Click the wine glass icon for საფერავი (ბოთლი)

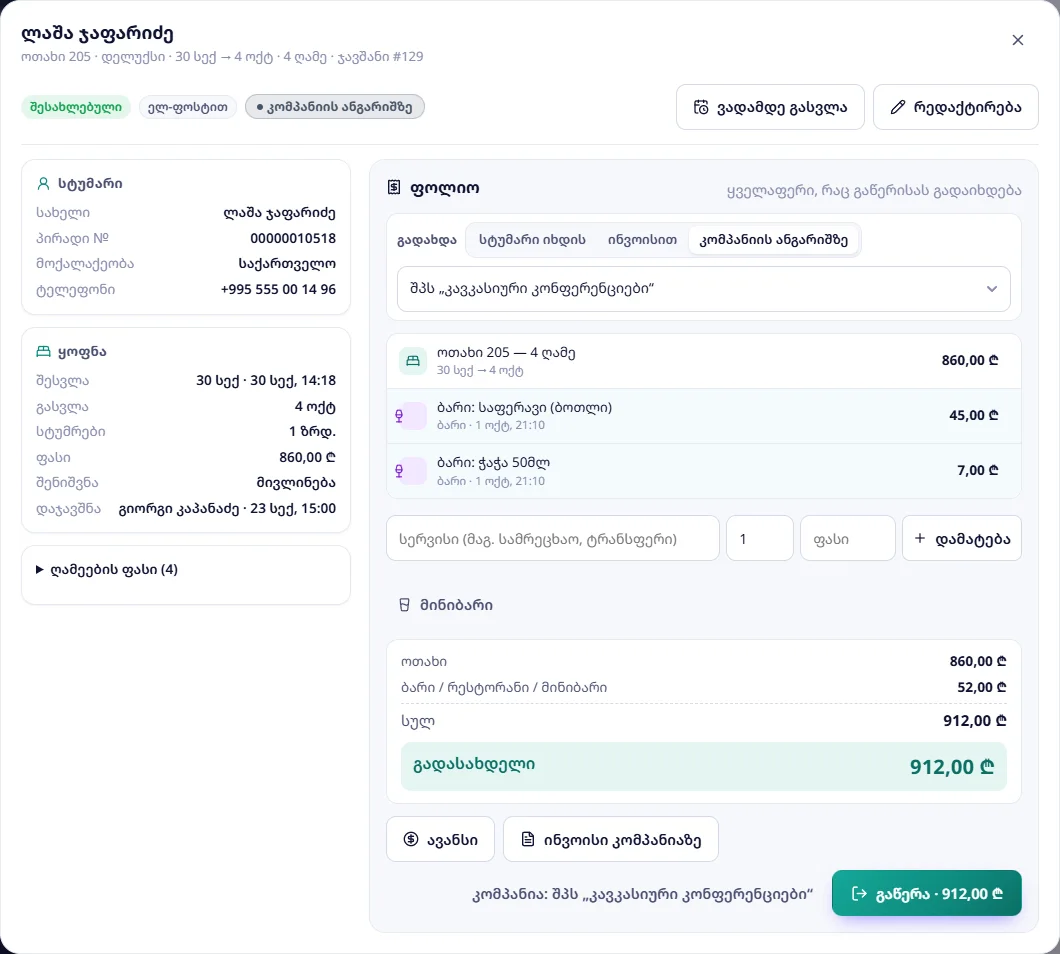click(400, 416)
